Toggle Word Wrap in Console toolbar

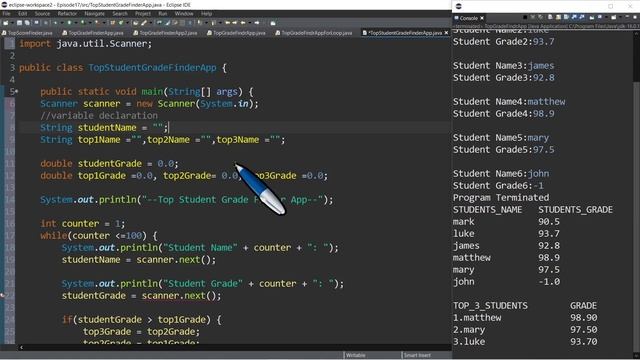[x=566, y=18]
